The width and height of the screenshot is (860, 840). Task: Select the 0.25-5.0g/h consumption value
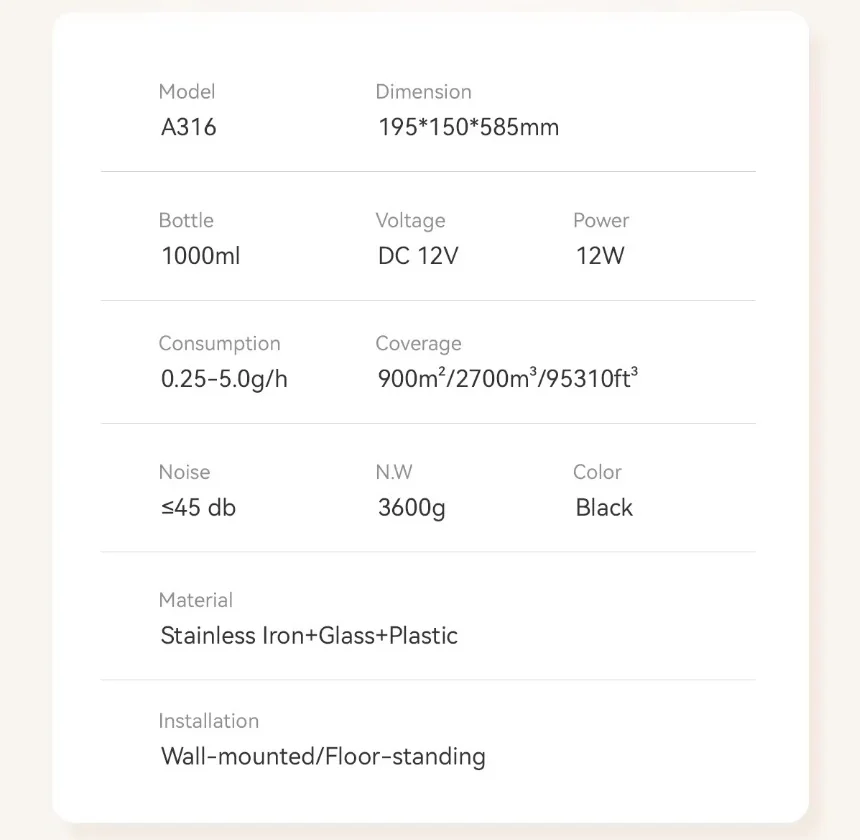224,380
